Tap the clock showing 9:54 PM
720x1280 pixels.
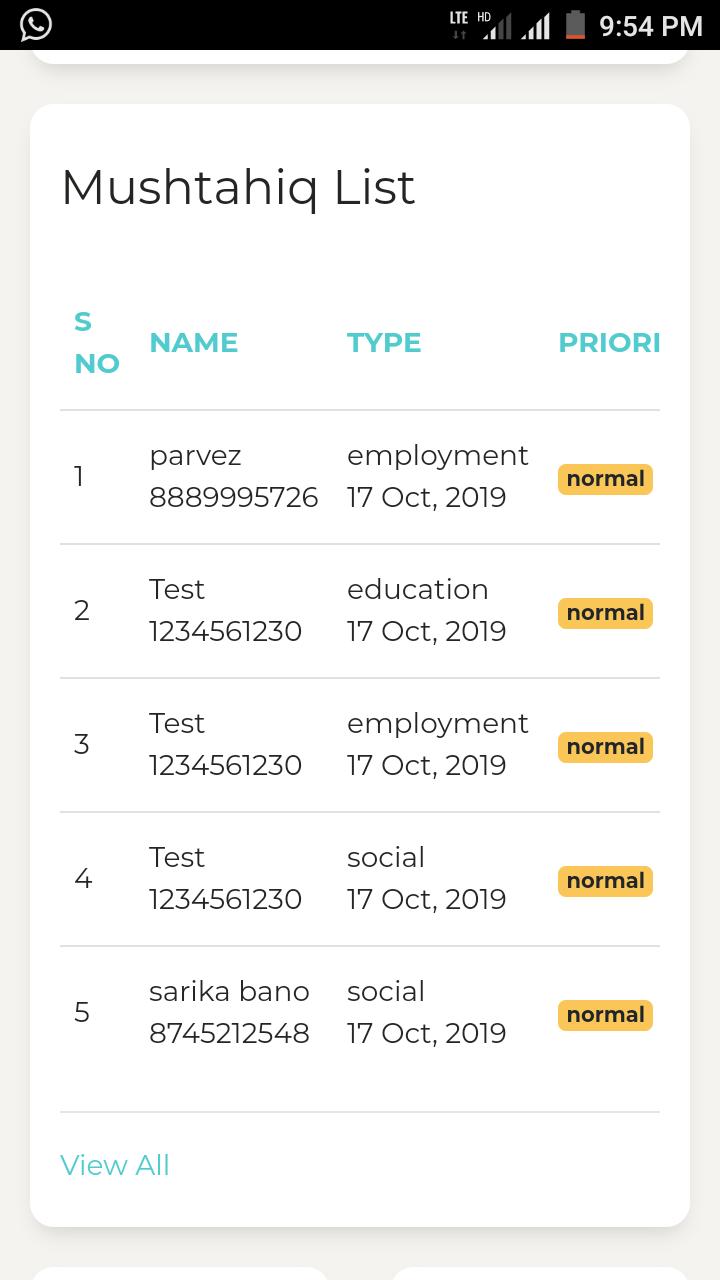651,26
